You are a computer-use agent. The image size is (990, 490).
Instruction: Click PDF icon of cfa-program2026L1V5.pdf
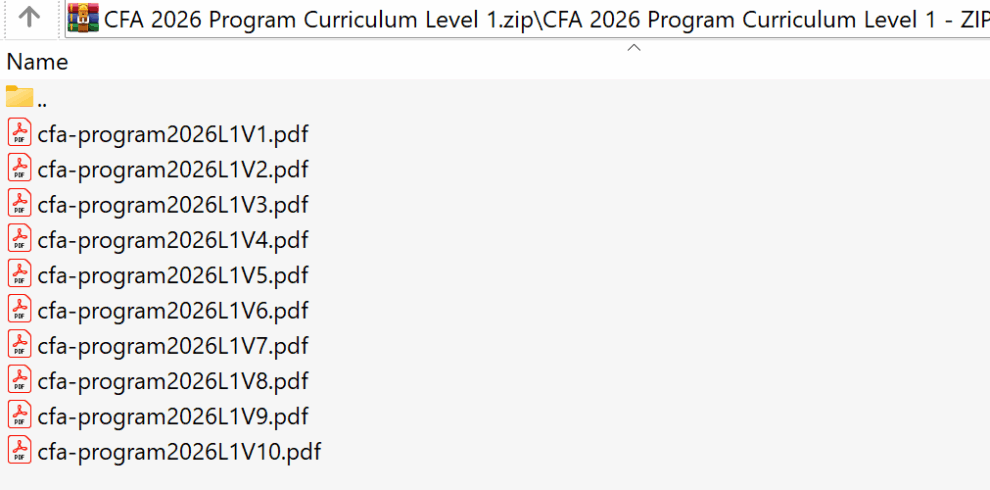click(x=19, y=274)
